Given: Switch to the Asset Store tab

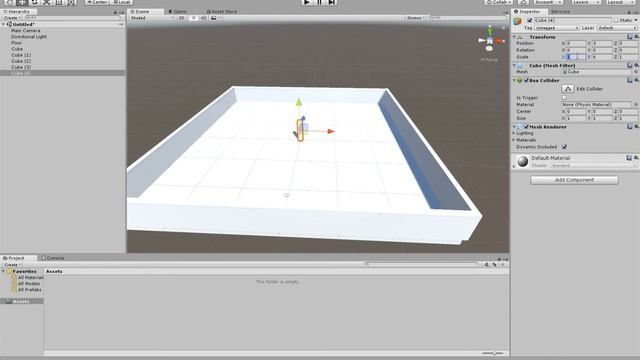Looking at the screenshot, I should pos(222,11).
